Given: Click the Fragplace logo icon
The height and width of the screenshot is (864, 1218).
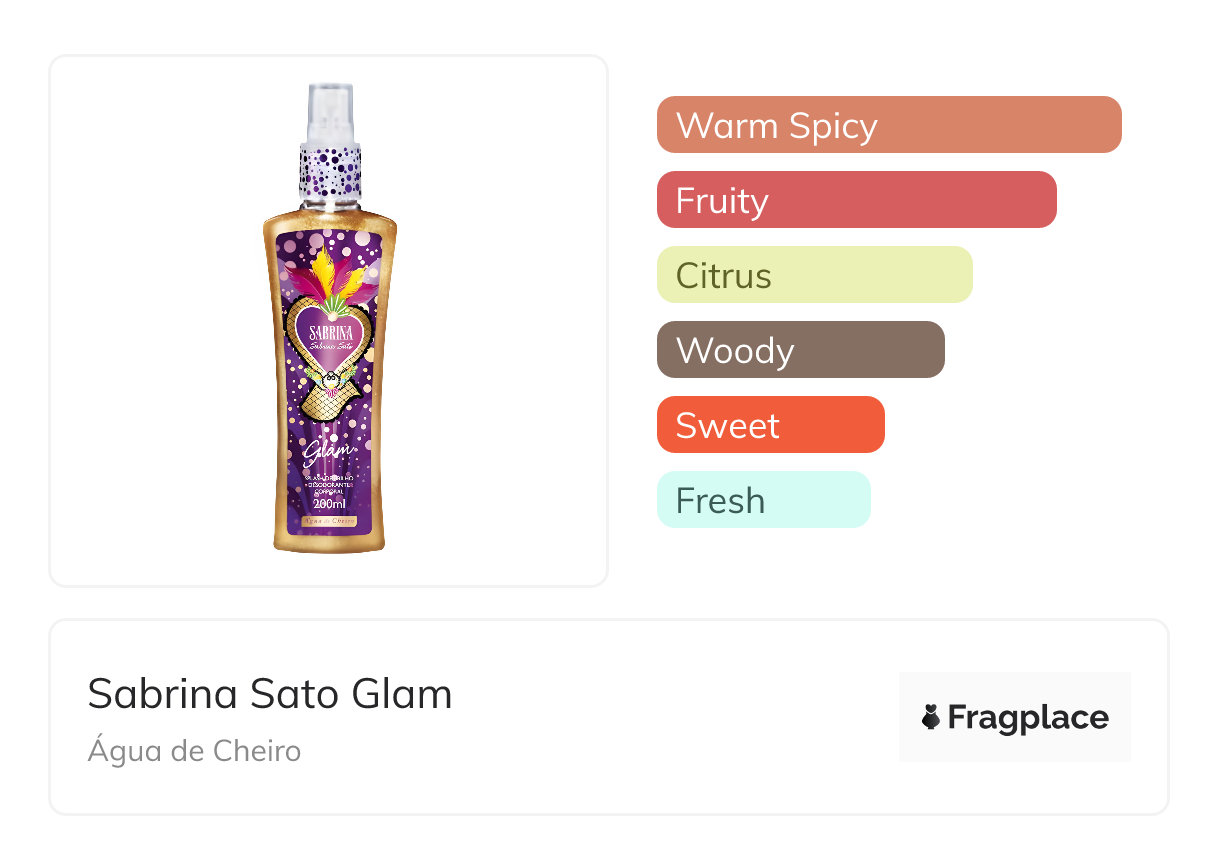Looking at the screenshot, I should [x=931, y=717].
